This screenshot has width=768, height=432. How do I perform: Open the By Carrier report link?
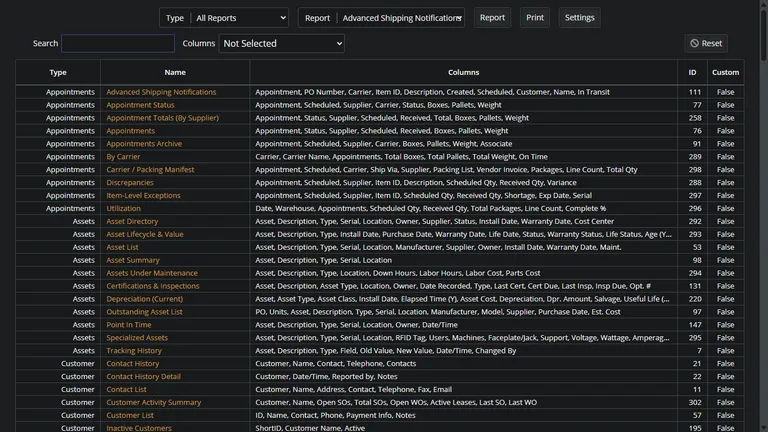point(123,157)
